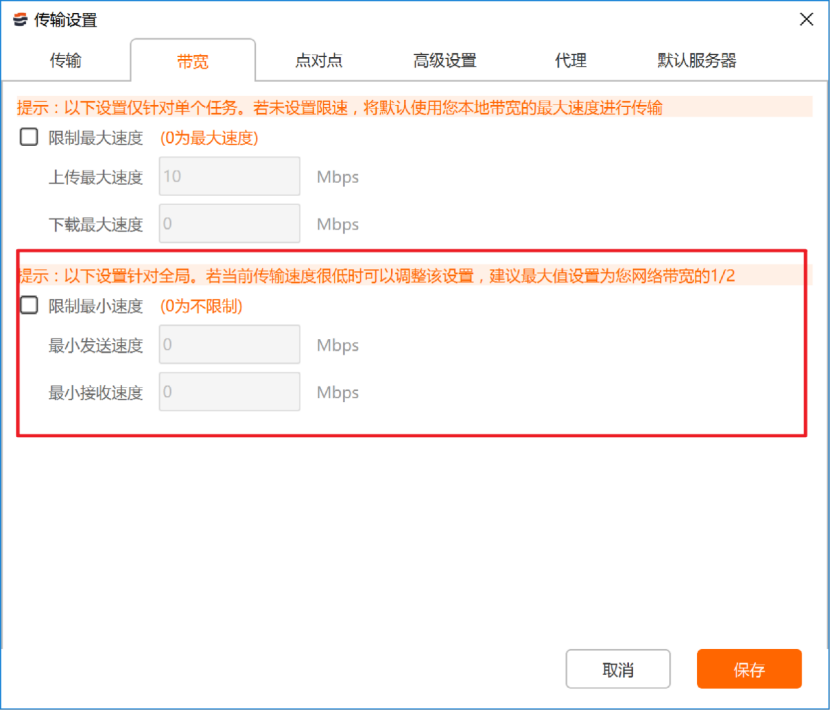Select the 带宽 tab
This screenshot has width=830, height=710.
coord(193,61)
